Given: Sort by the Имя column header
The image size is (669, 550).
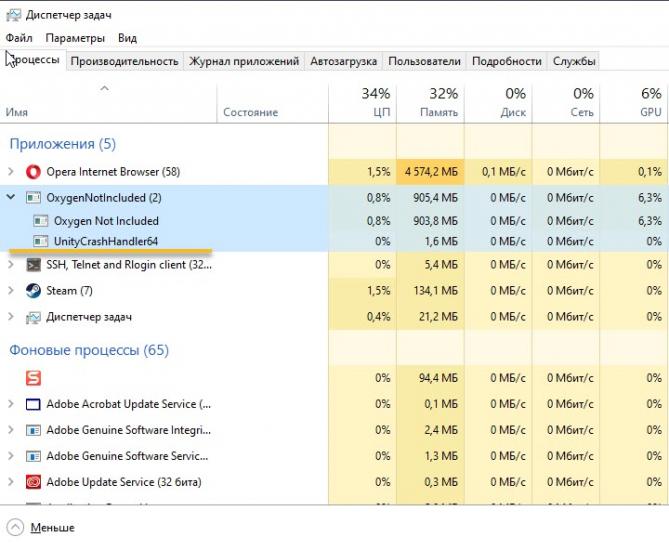Looking at the screenshot, I should [x=108, y=103].
